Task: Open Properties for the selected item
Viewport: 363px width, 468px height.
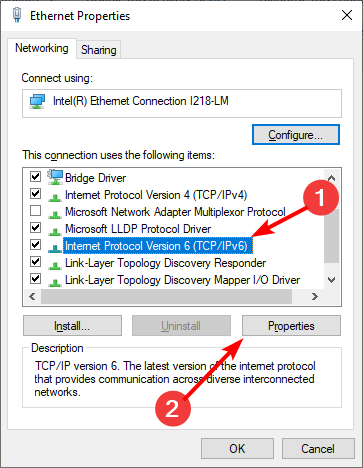Action: 291,326
